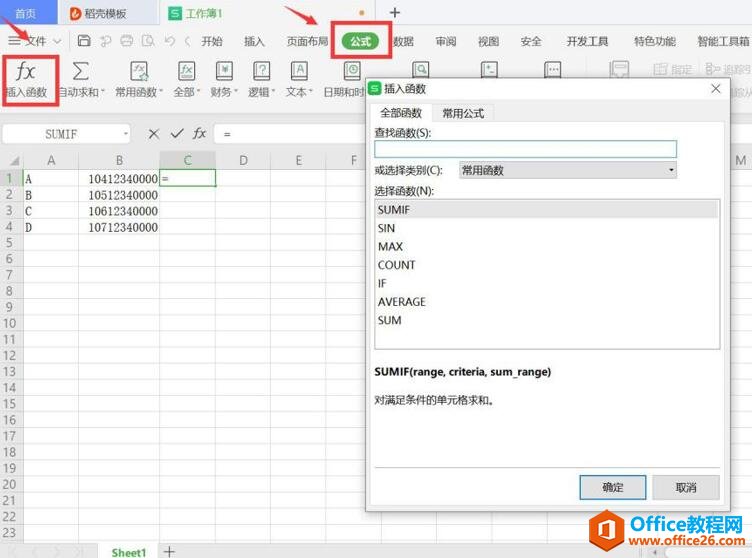752x558 pixels.
Task: Select the 全部函数 dialog tab
Action: (401, 113)
